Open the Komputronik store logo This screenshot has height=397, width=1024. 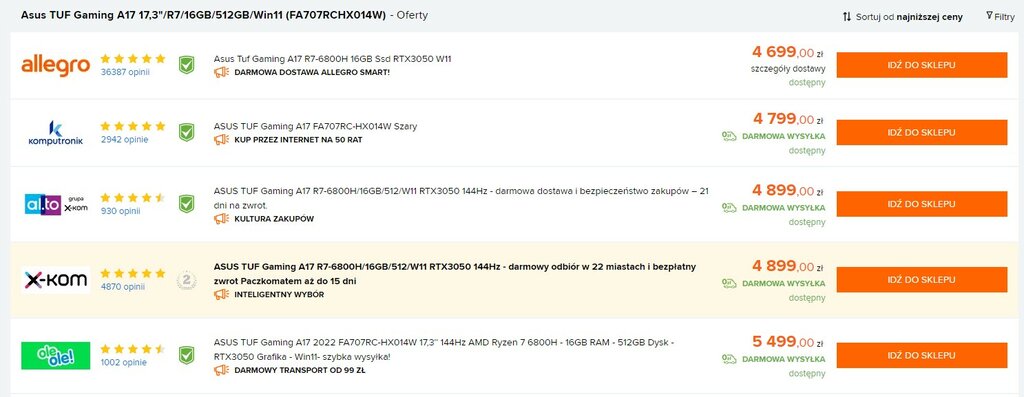click(56, 133)
